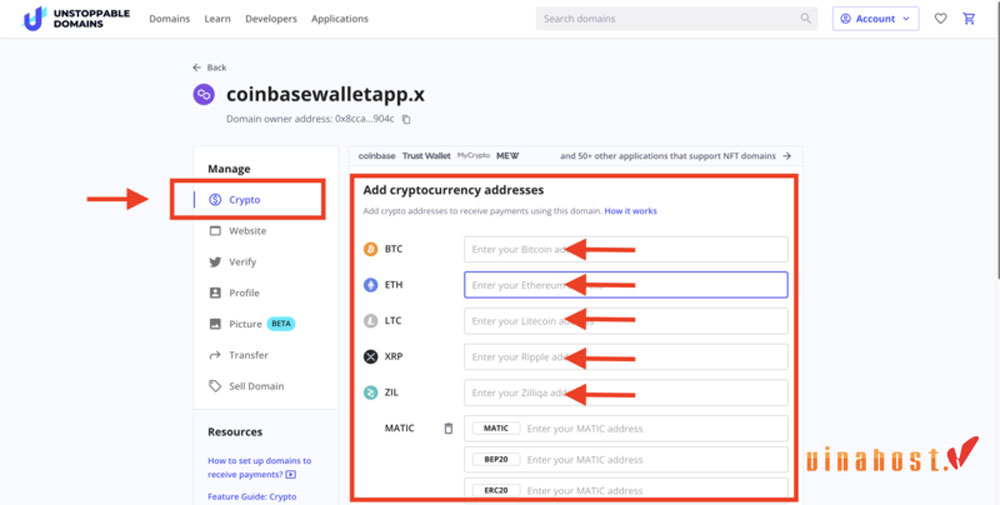Image resolution: width=1000 pixels, height=505 pixels.
Task: Click the Sell Domain tag icon
Action: (215, 386)
